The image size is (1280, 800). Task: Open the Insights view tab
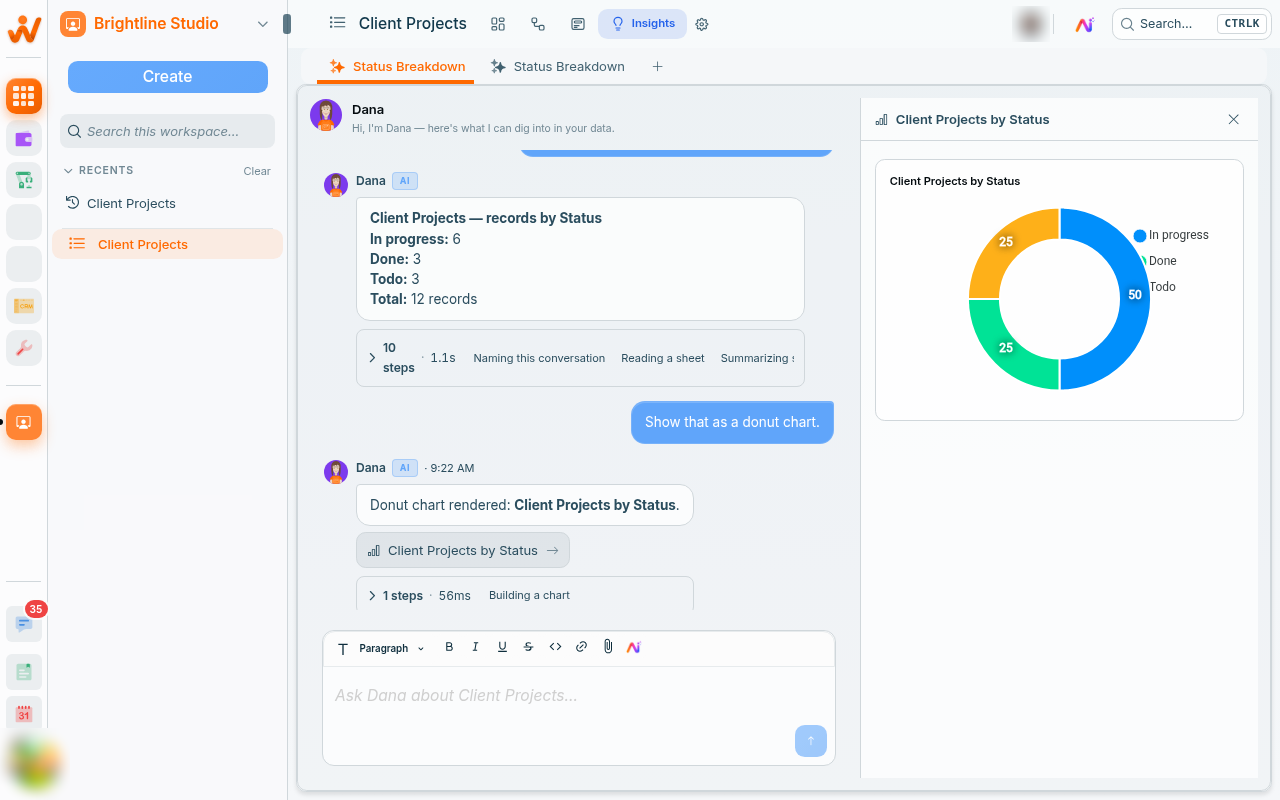pos(642,24)
